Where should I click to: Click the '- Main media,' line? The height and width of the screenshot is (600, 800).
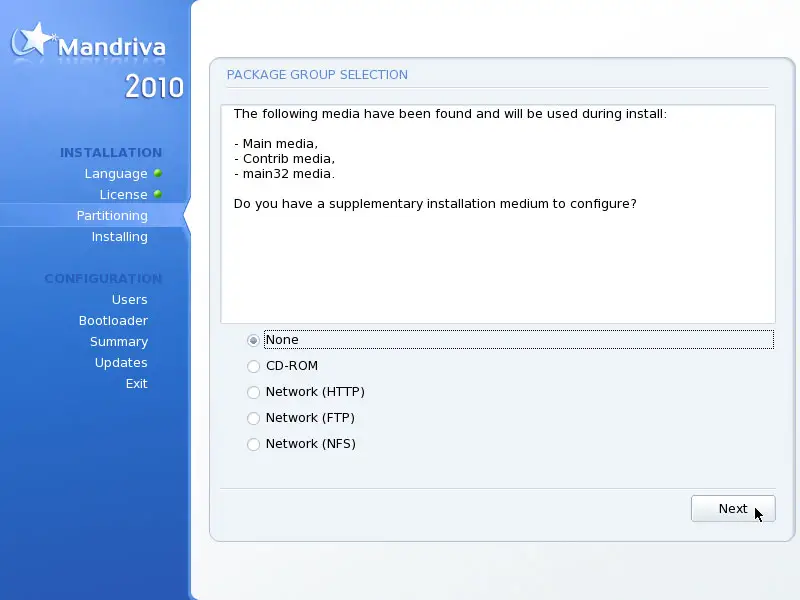click(x=276, y=144)
